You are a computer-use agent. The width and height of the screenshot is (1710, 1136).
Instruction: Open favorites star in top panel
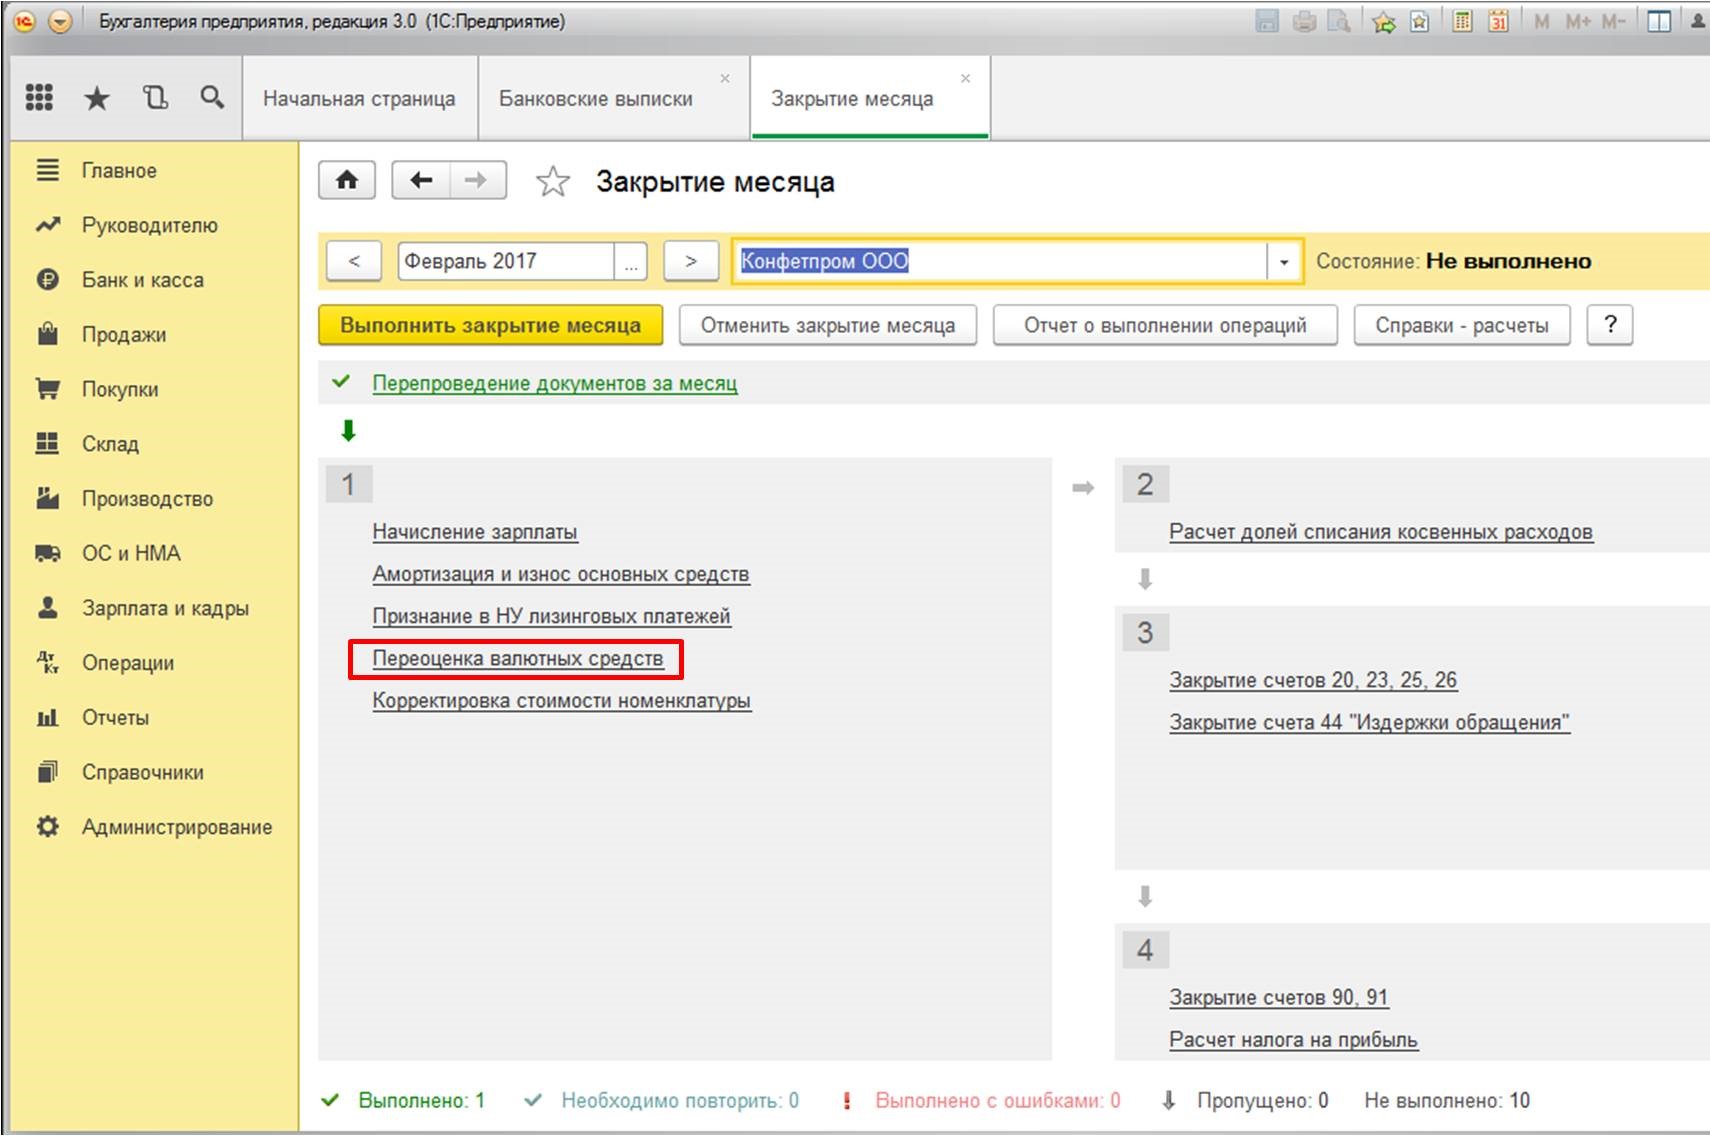(x=97, y=97)
